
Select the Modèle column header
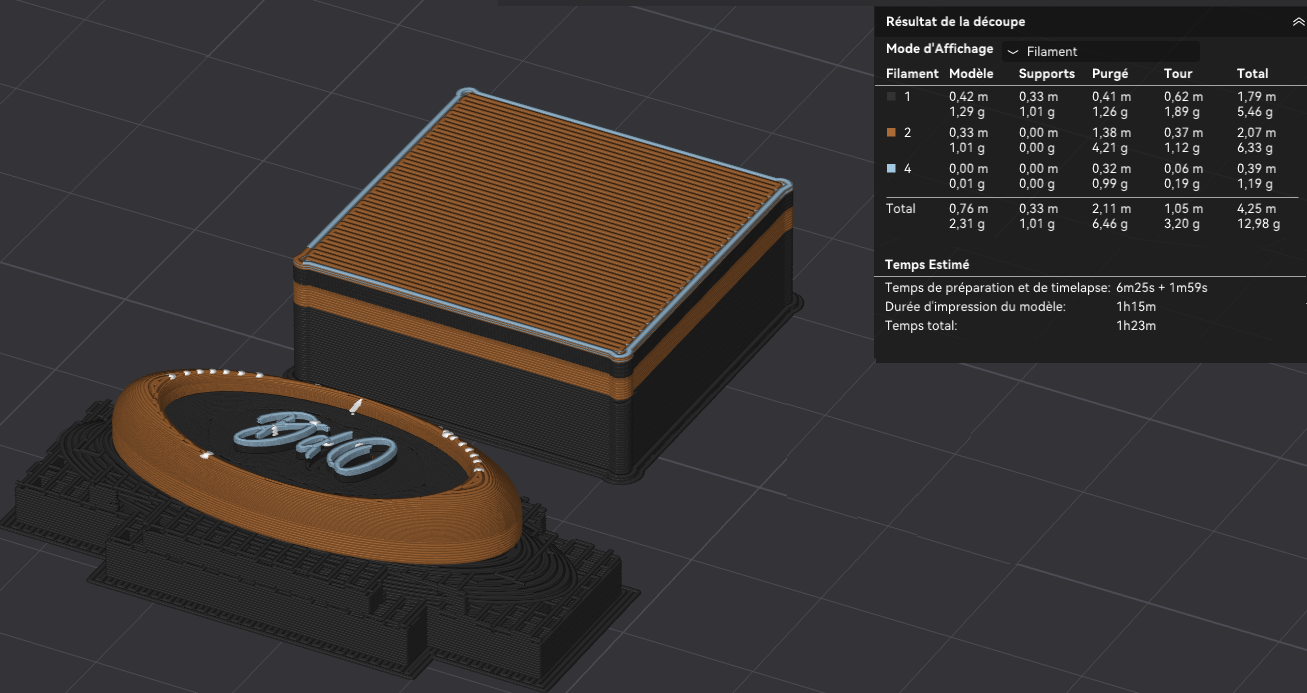coord(971,73)
